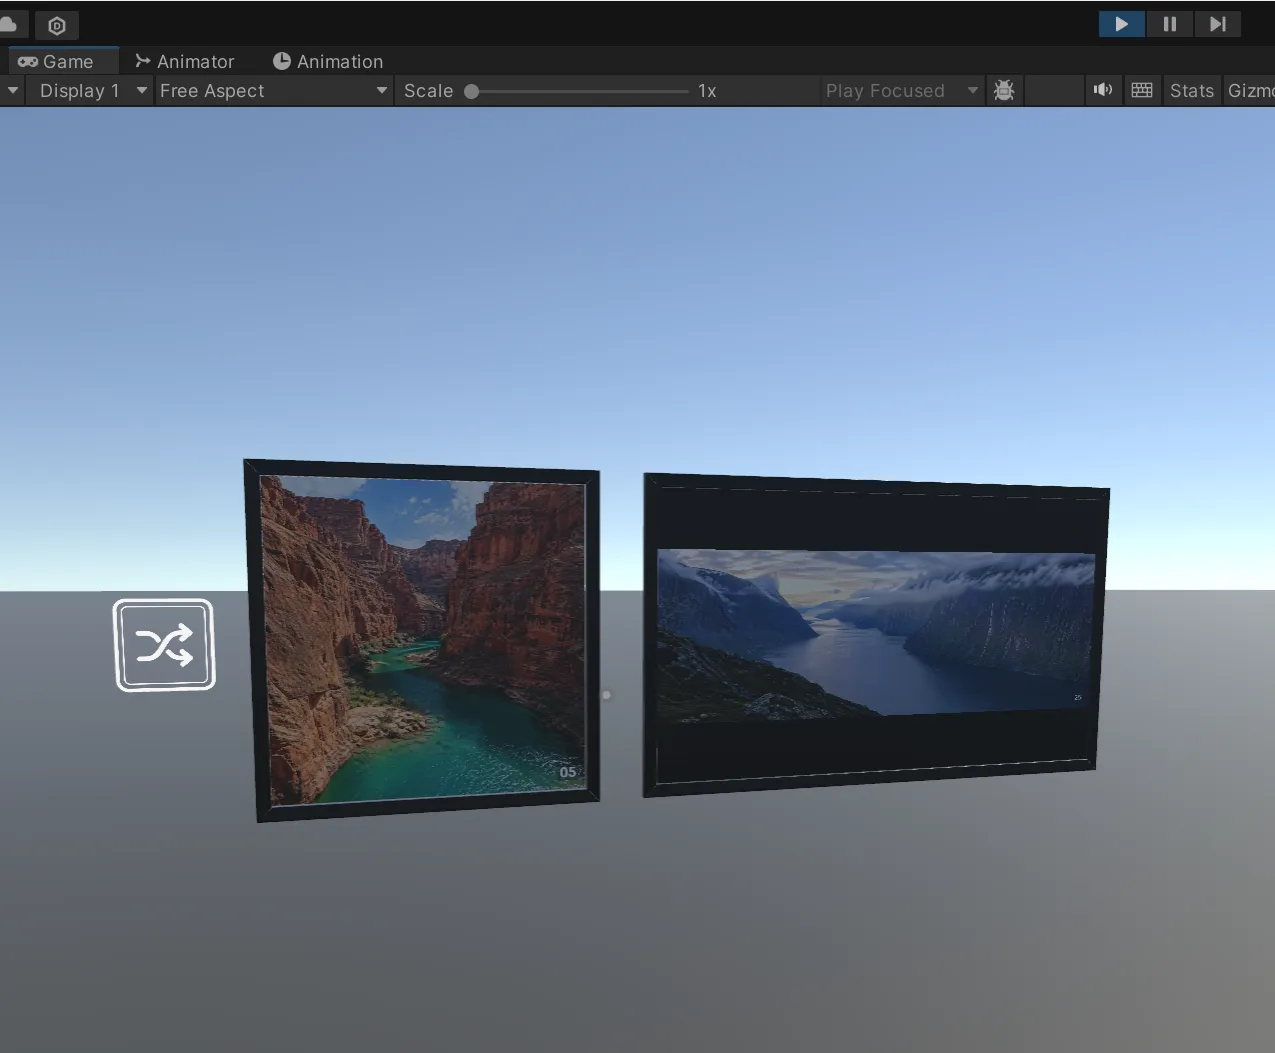
Task: Open the Gizmos menu
Action: [x=1250, y=90]
